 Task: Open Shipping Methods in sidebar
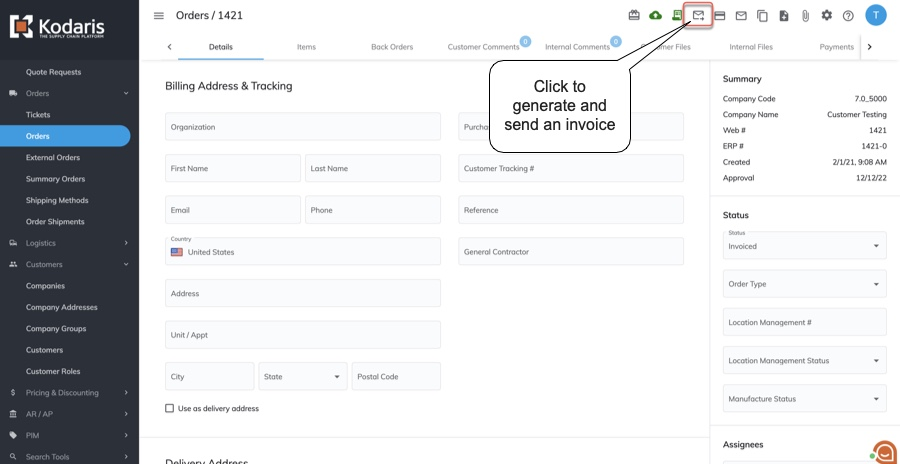(57, 200)
